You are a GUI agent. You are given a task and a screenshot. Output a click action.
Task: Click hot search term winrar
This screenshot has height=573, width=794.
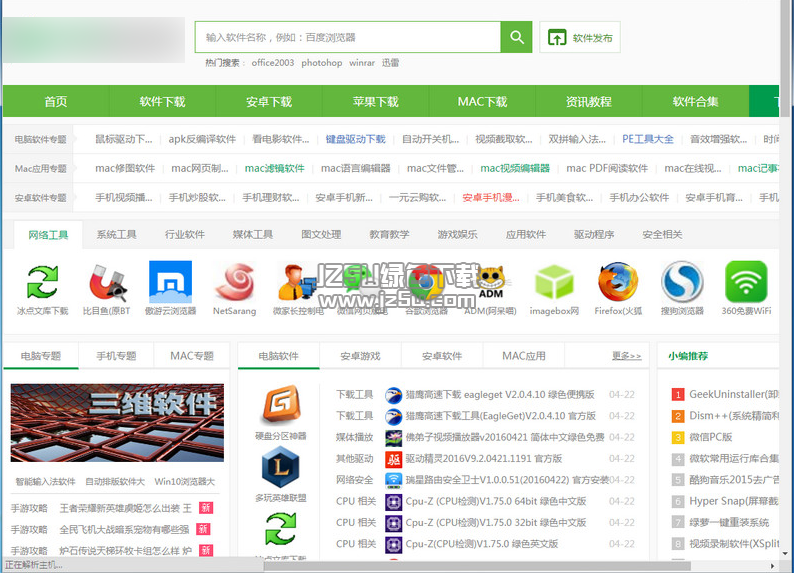(x=362, y=63)
